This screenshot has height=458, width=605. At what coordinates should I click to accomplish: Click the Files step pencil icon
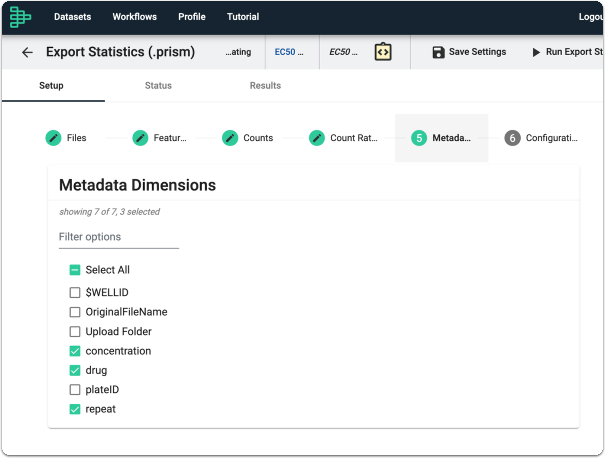tap(53, 138)
